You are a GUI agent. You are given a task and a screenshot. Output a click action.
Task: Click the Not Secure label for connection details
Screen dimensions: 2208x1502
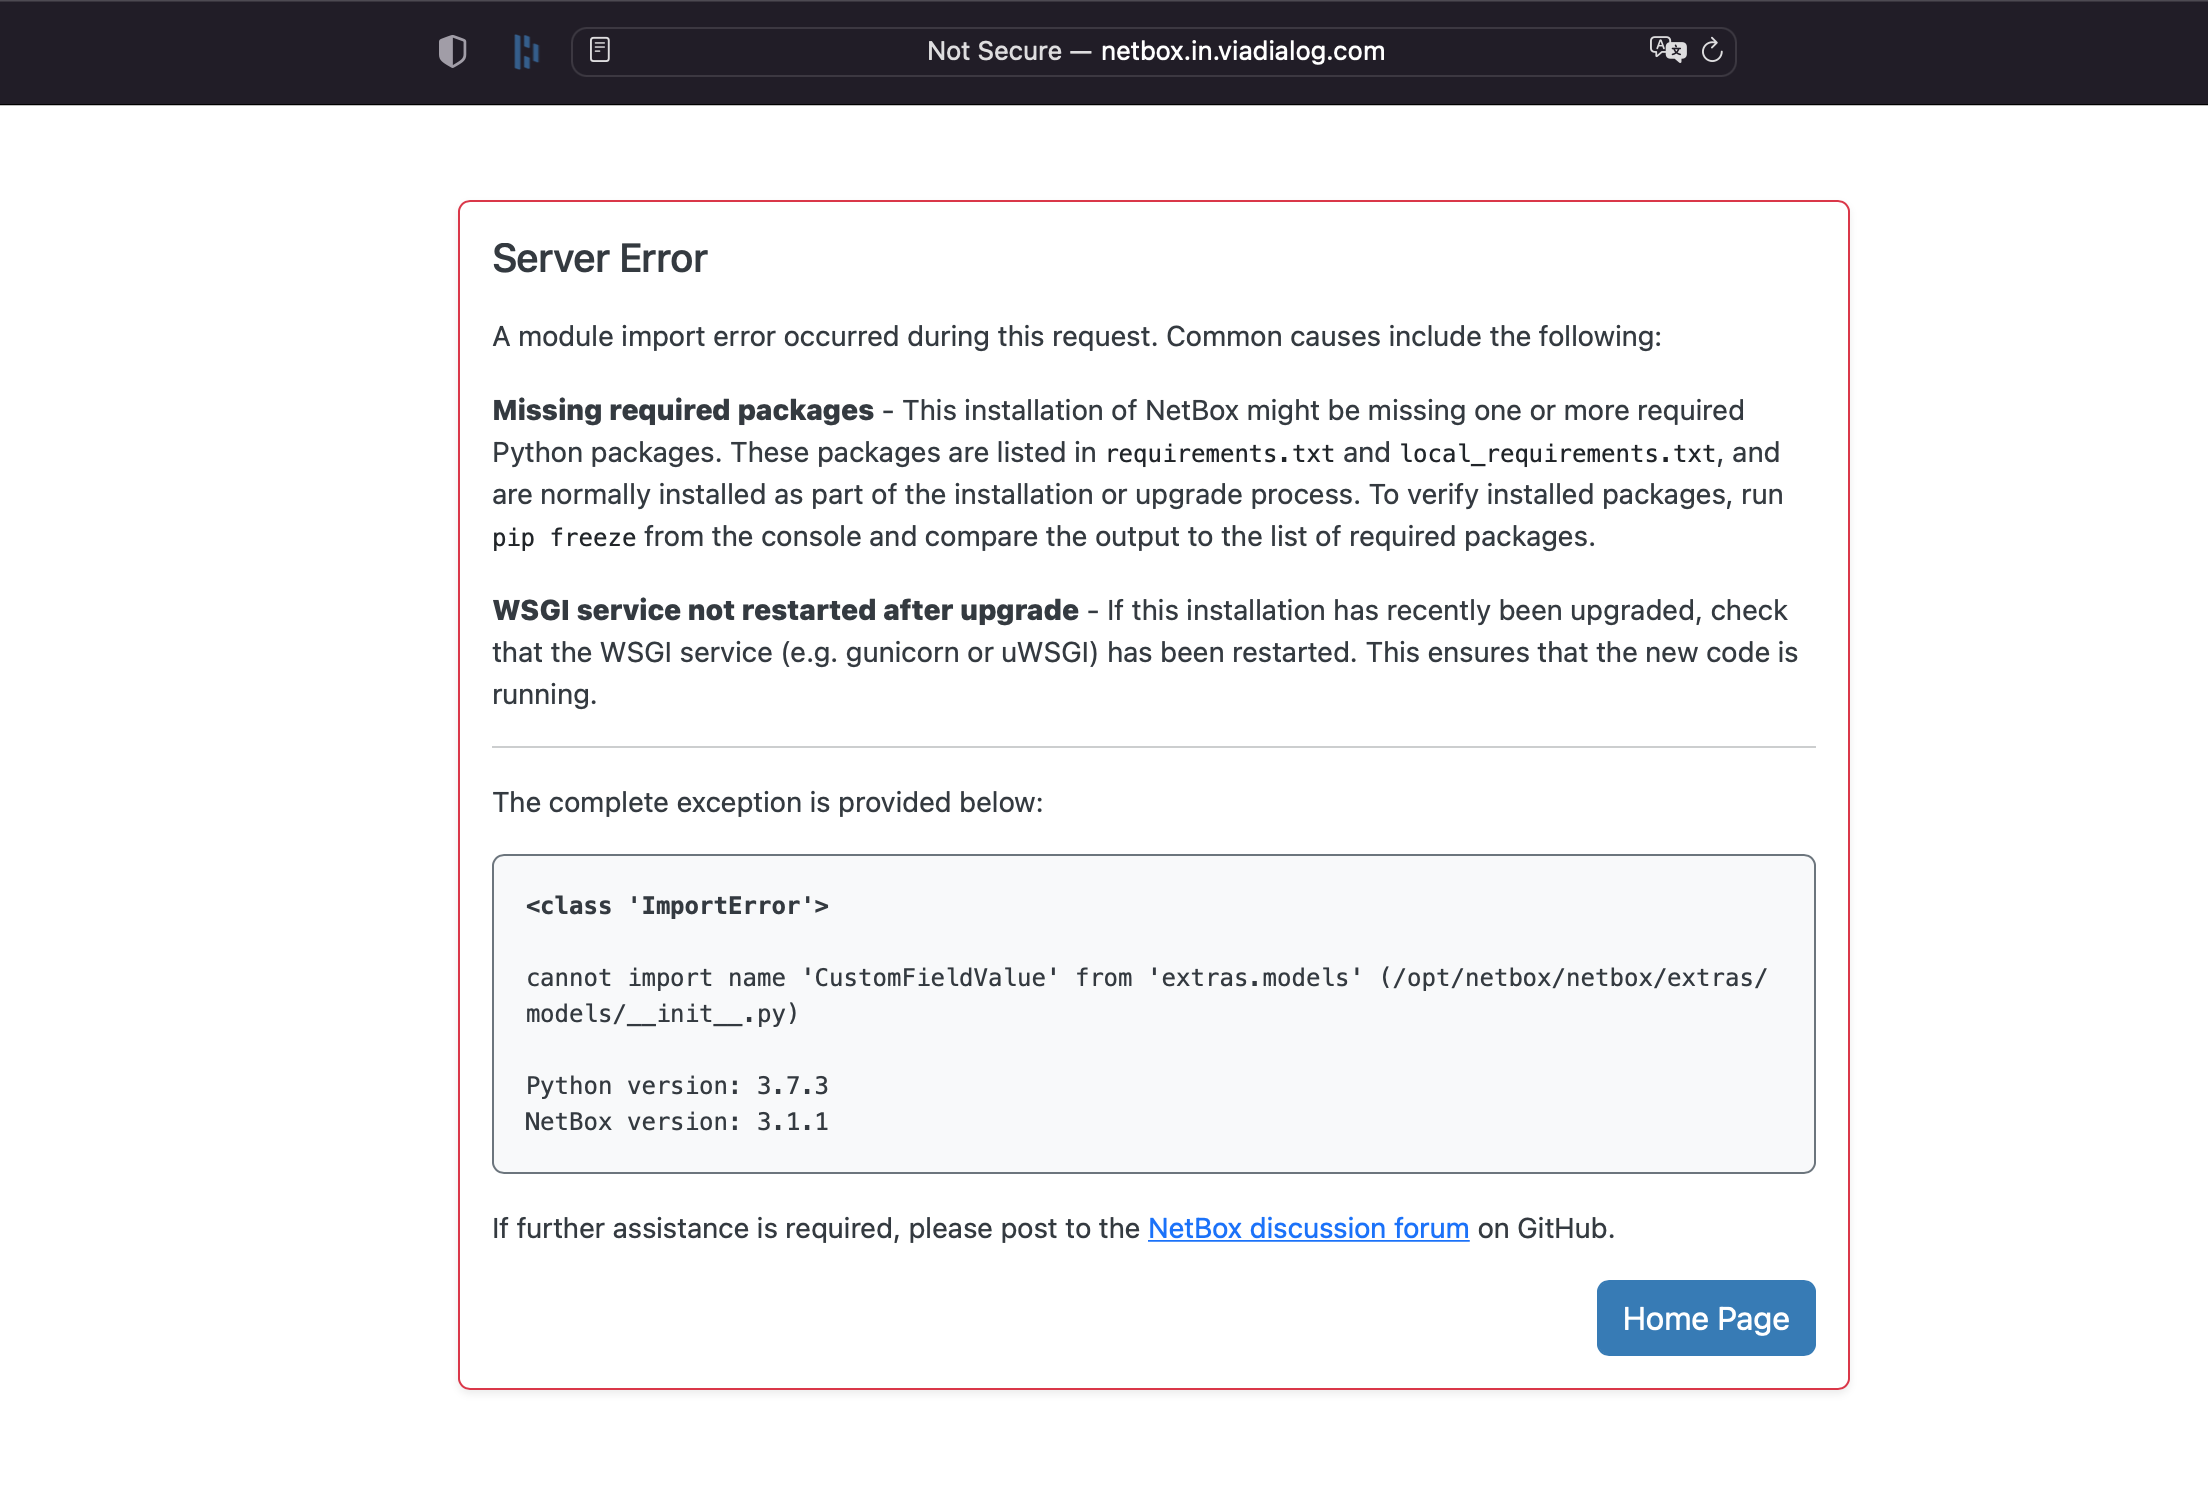click(x=994, y=51)
